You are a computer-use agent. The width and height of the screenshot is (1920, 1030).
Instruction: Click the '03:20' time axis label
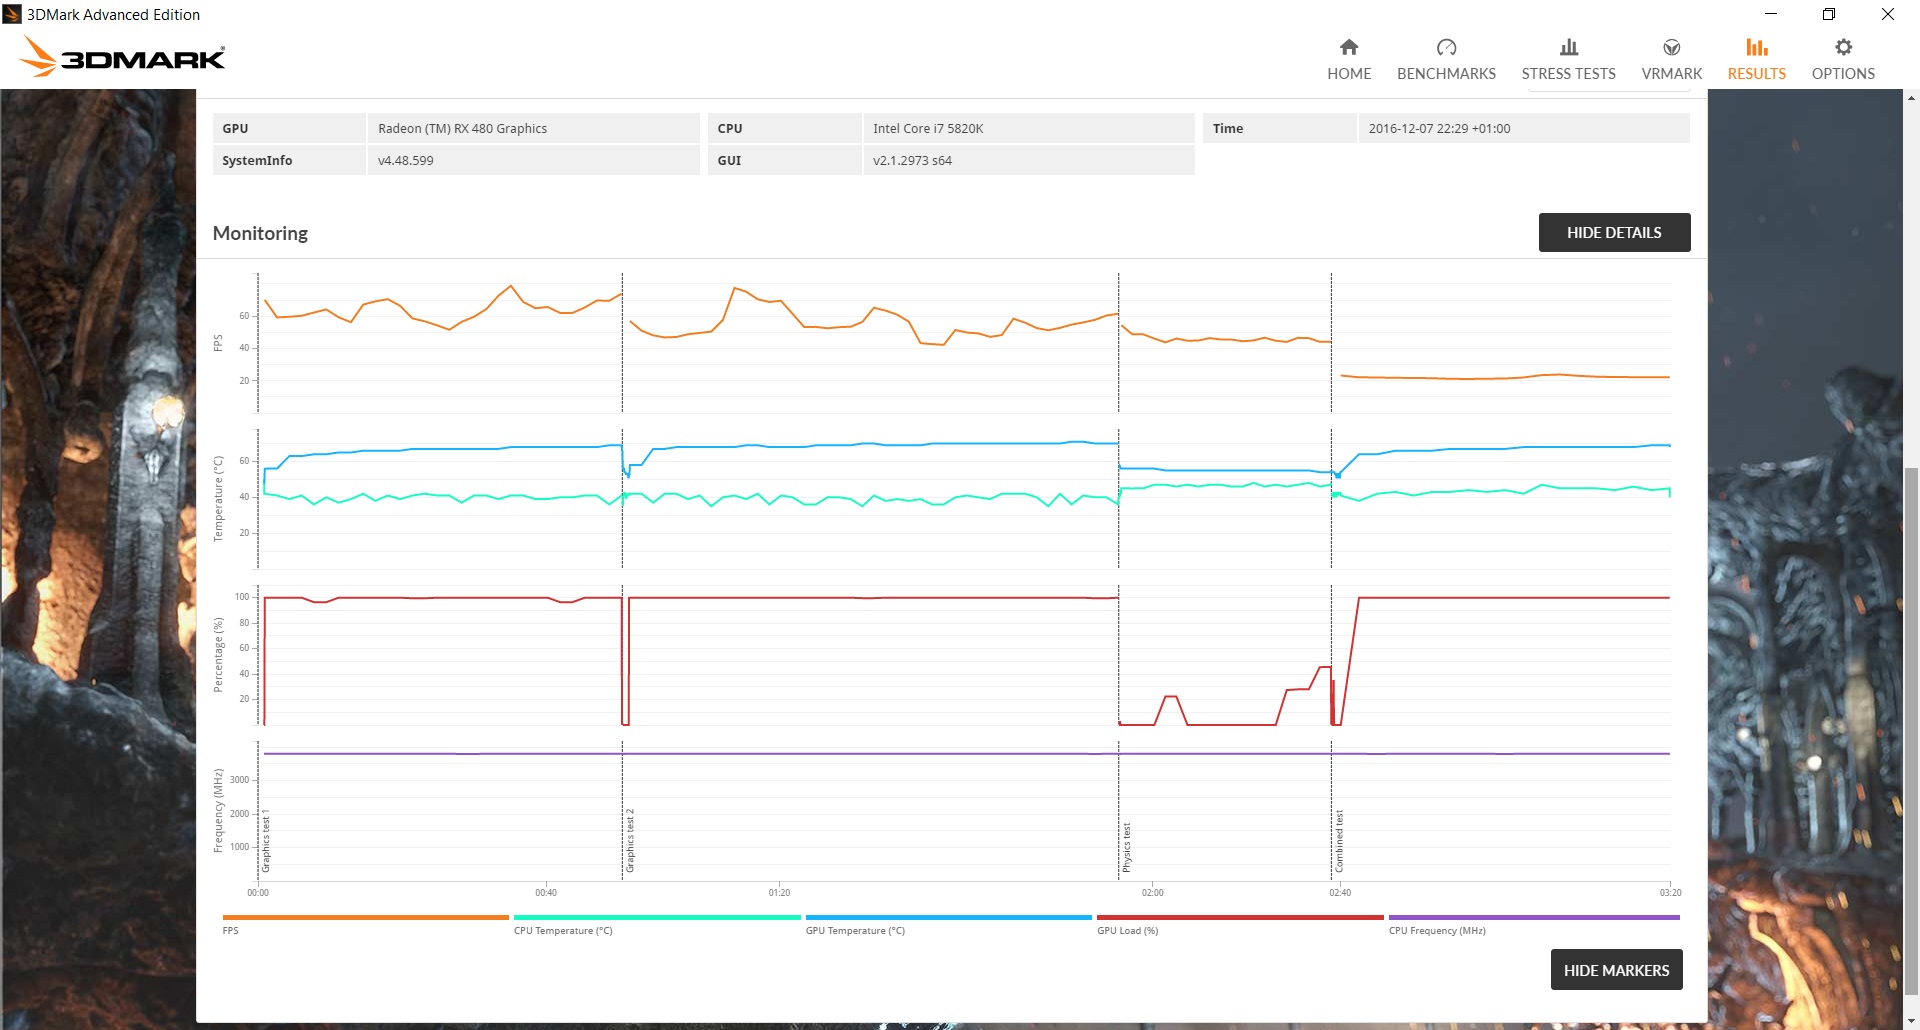(x=1670, y=892)
